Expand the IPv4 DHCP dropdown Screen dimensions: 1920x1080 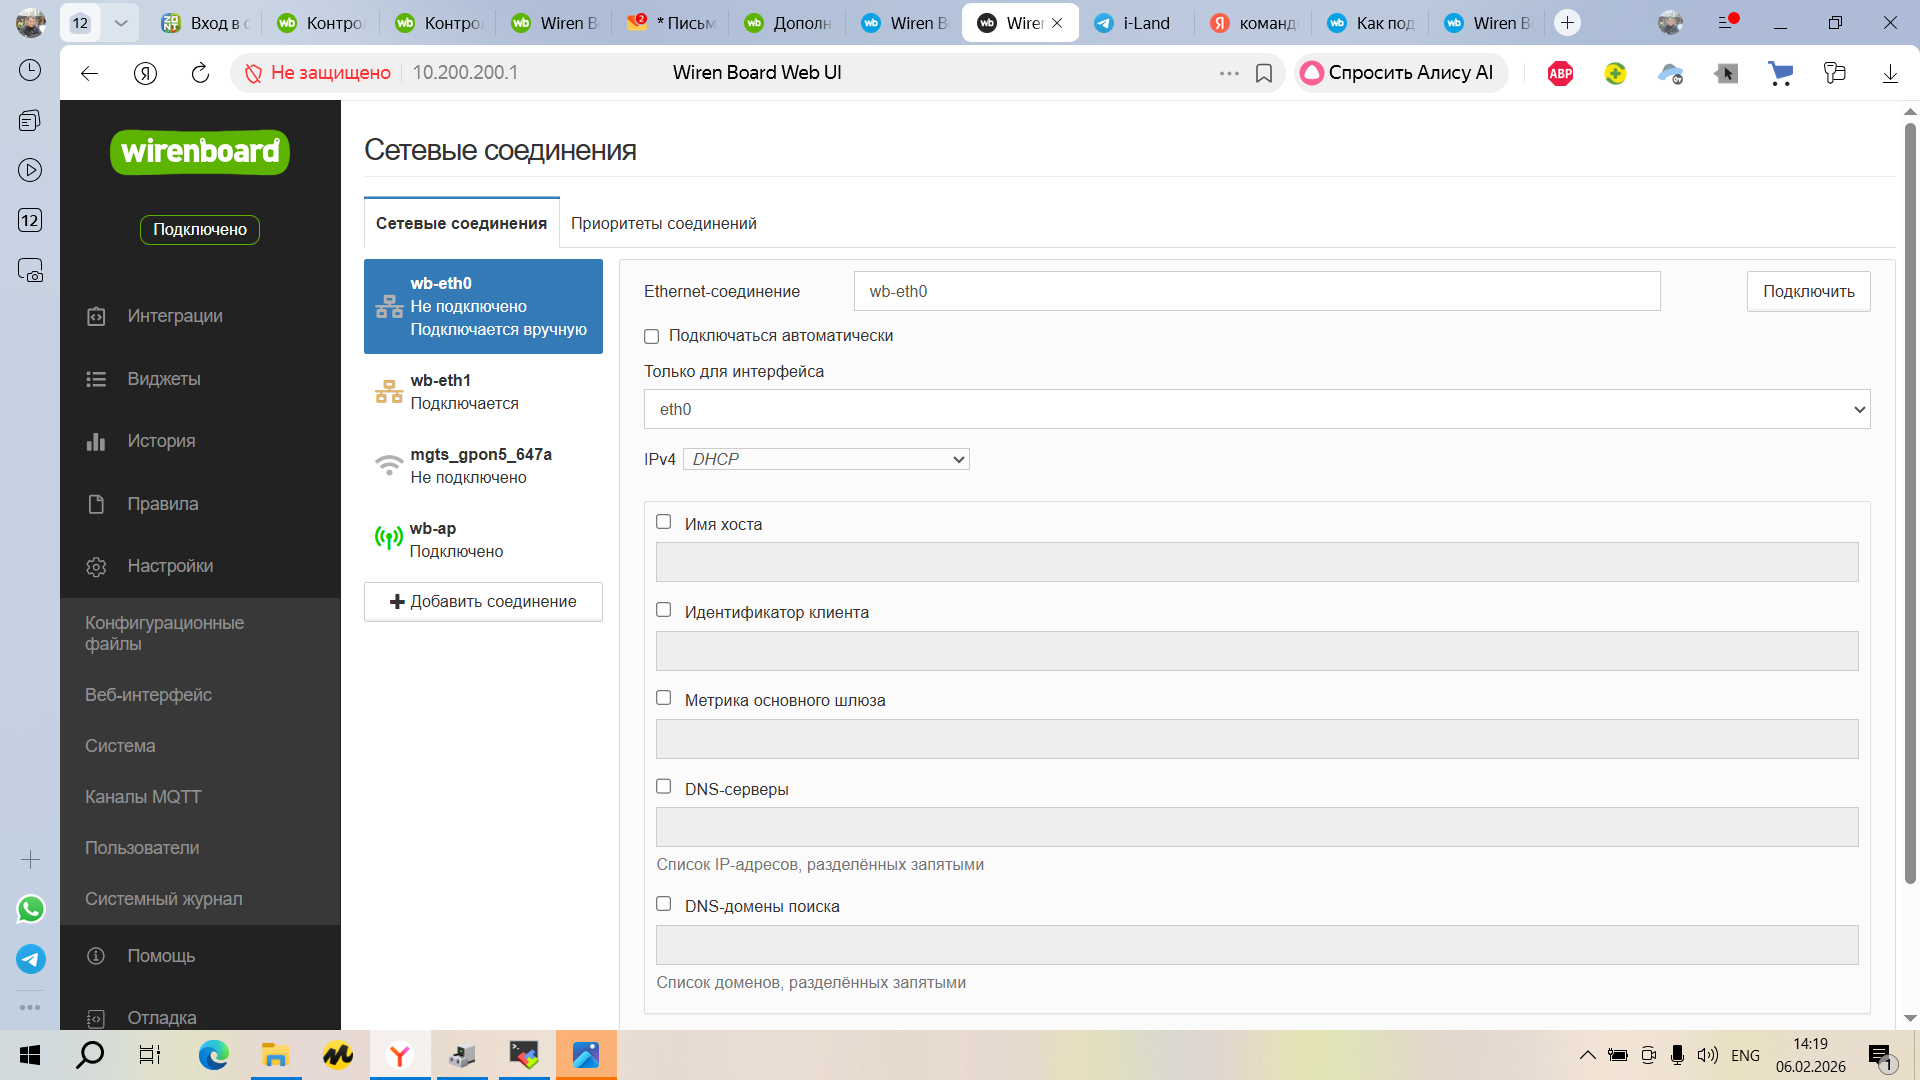coord(826,459)
